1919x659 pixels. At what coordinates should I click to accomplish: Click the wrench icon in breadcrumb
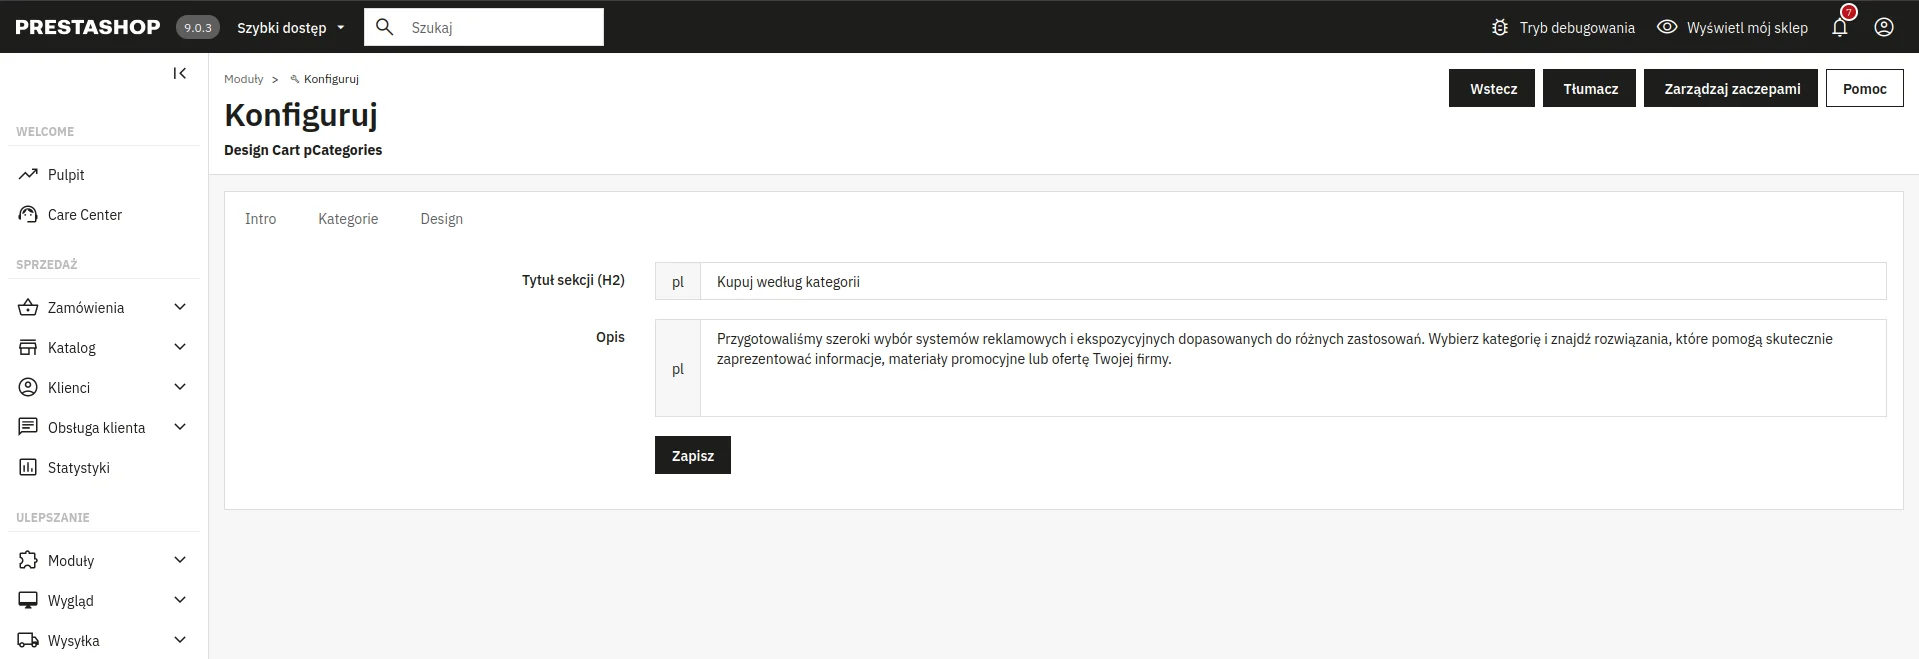coord(295,79)
